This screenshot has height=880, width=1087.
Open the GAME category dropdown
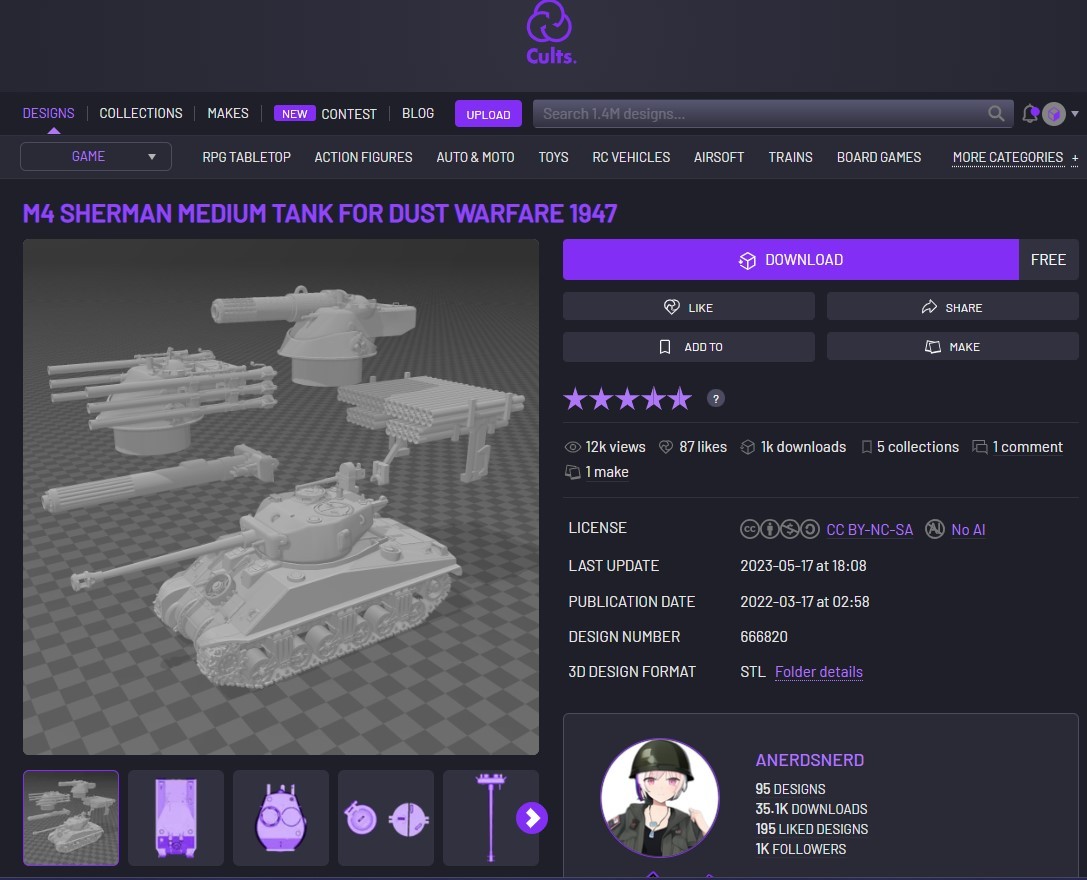click(96, 157)
